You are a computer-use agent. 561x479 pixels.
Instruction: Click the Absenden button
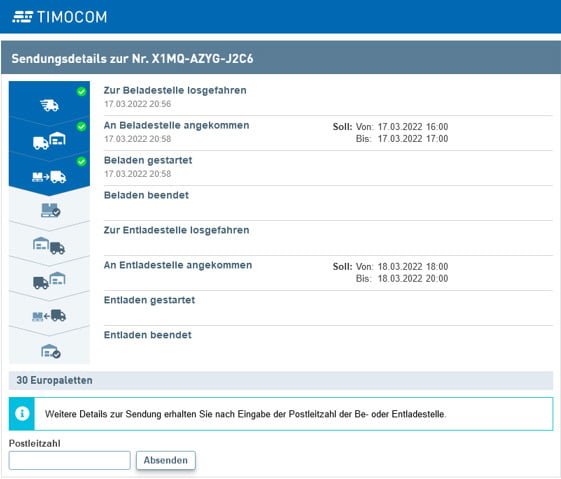point(166,460)
